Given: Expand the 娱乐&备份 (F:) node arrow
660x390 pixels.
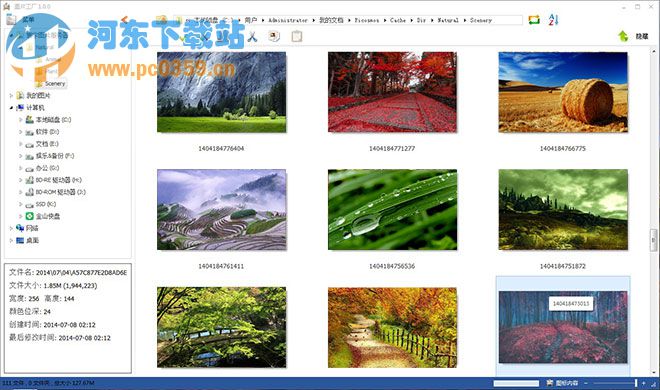Looking at the screenshot, I should point(20,156).
